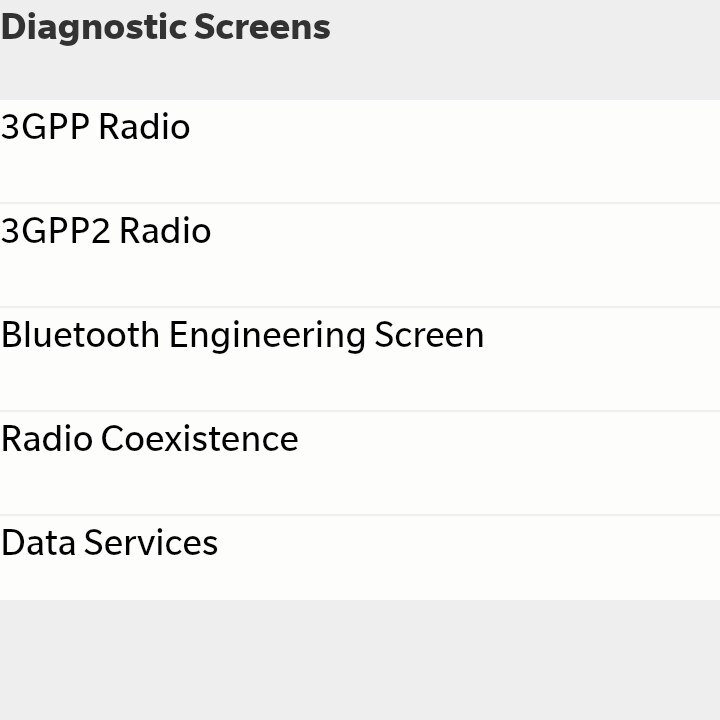This screenshot has height=720, width=720.
Task: Tap the Data Services label text
Action: pyautogui.click(x=109, y=542)
